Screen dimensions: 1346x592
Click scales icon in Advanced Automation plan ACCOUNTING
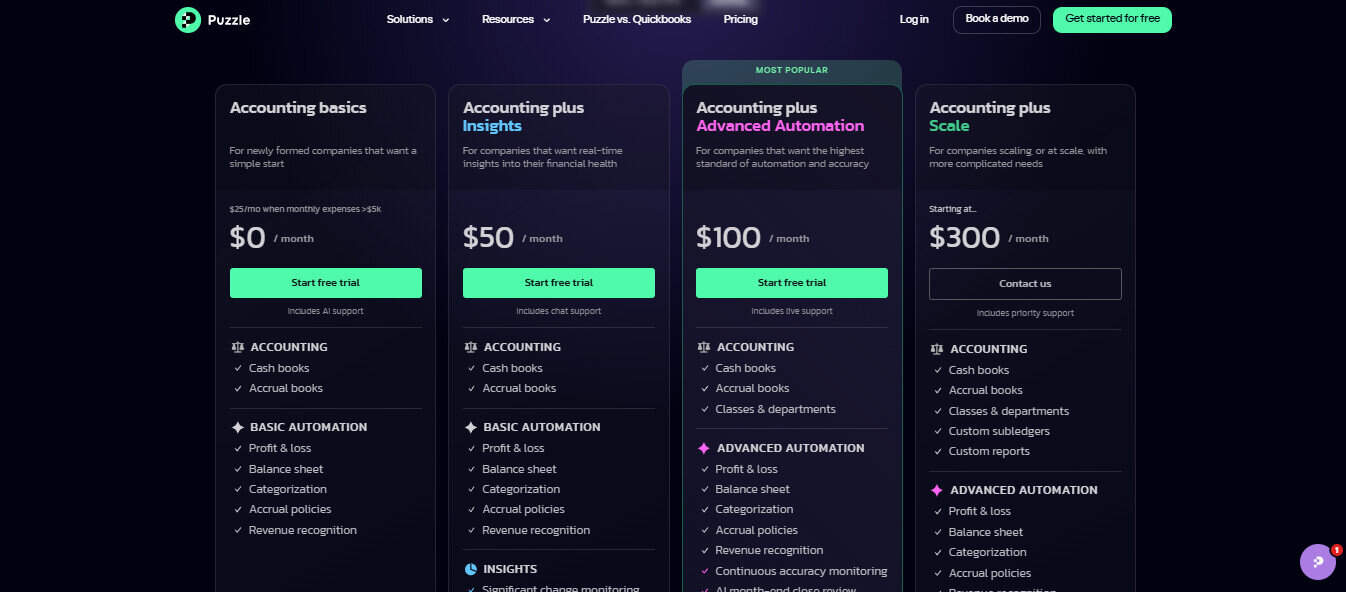pos(703,347)
